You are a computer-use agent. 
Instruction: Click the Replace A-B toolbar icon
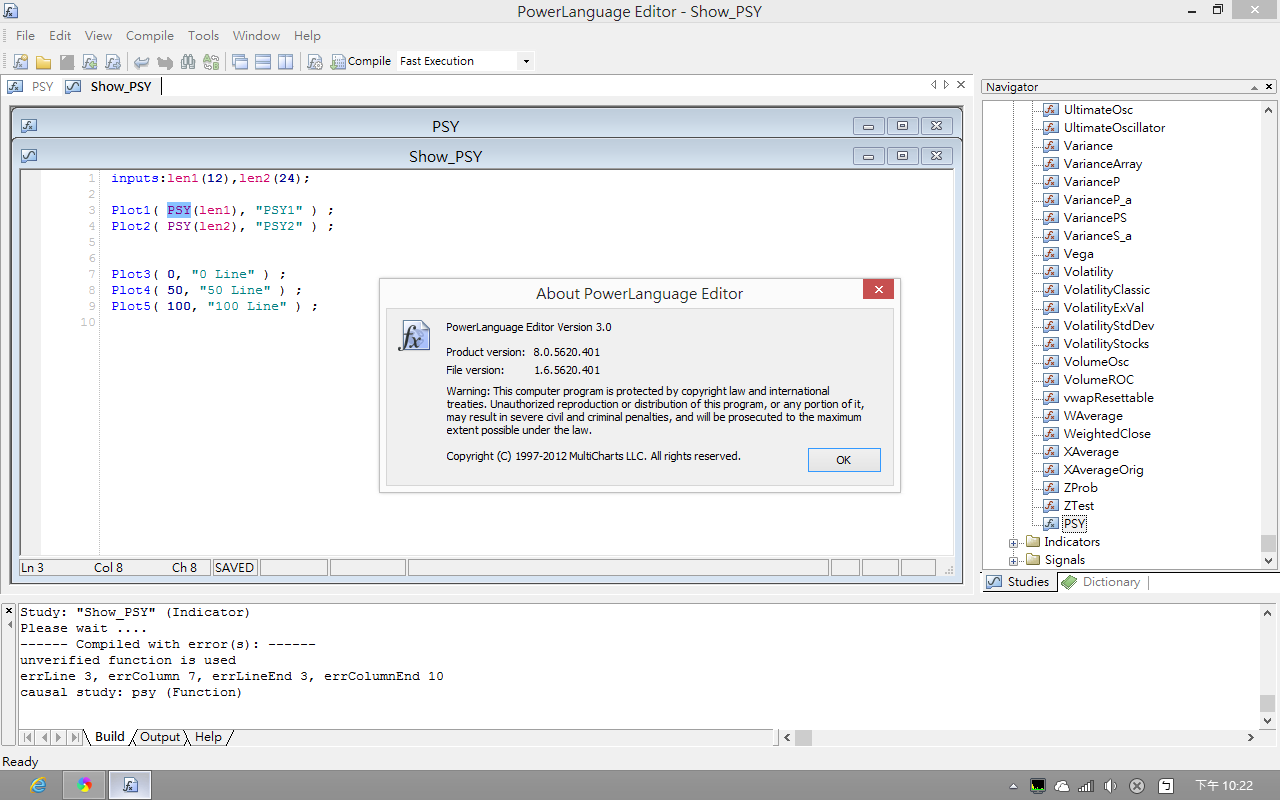[x=210, y=61]
